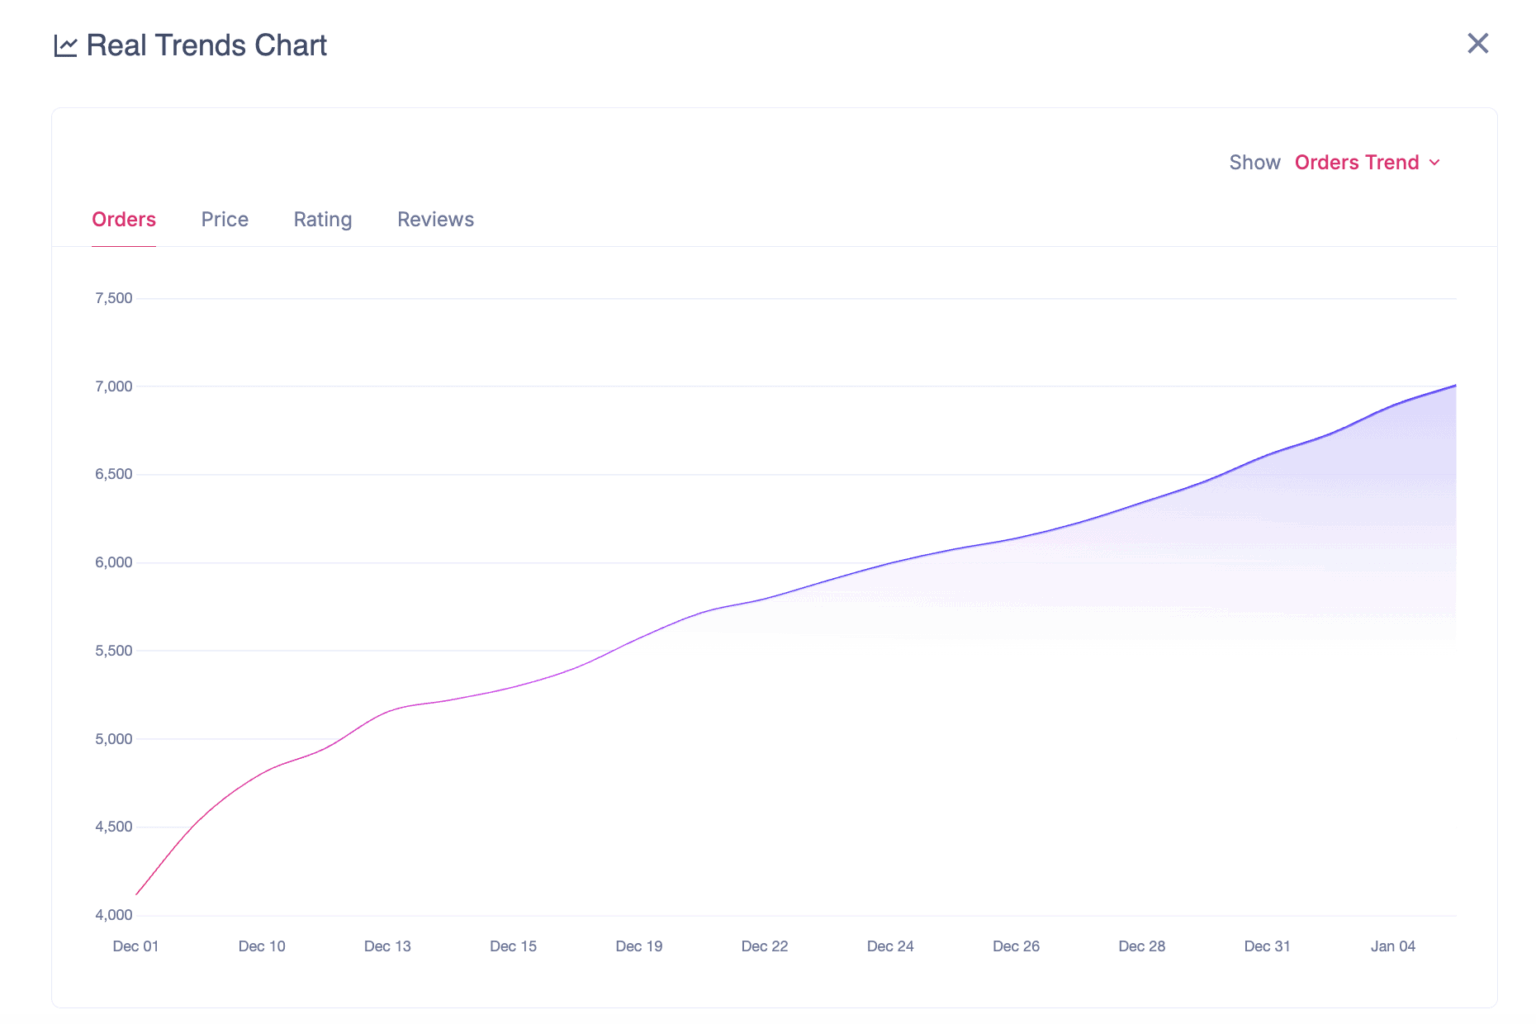The width and height of the screenshot is (1536, 1024).
Task: Close the Real Trends Chart dialog
Action: click(x=1477, y=43)
